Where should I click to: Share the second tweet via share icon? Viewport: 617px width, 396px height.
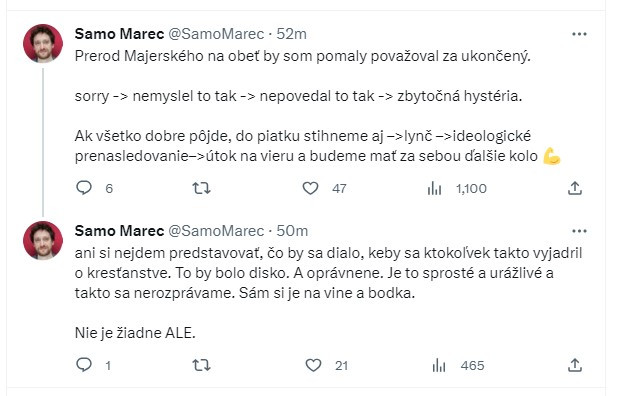point(575,366)
